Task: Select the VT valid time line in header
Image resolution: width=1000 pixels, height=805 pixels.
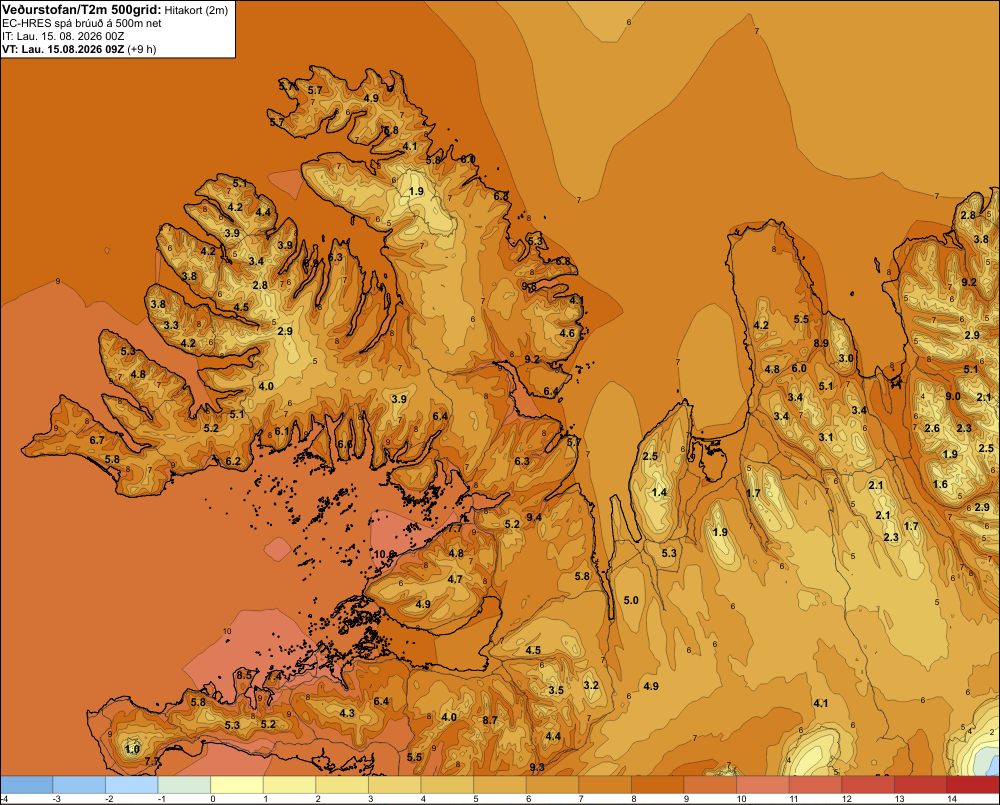Action: [79, 49]
